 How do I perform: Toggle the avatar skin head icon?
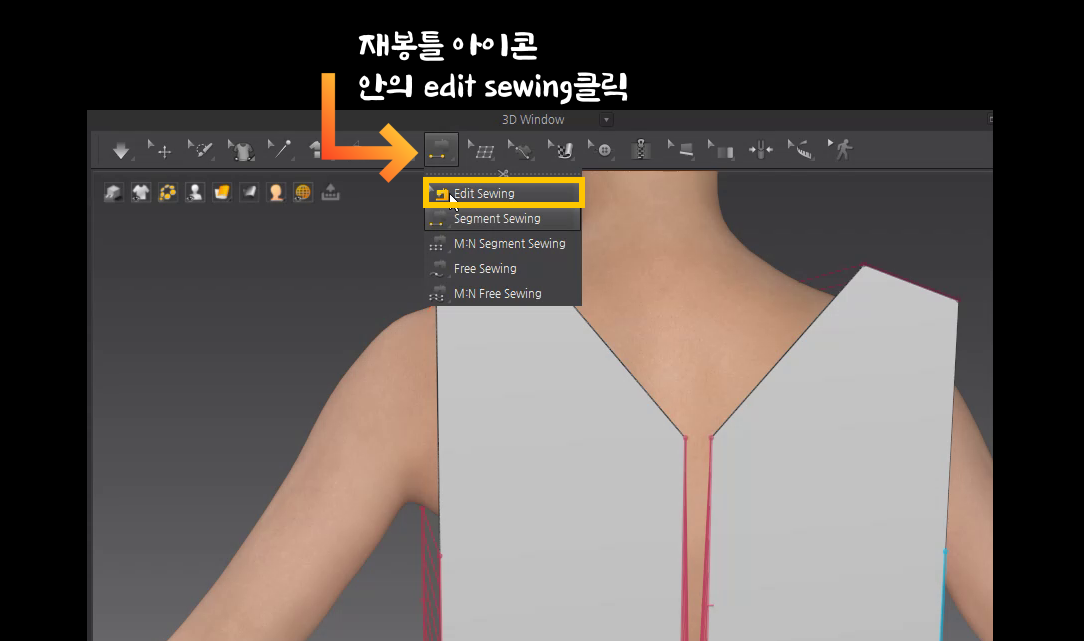276,192
